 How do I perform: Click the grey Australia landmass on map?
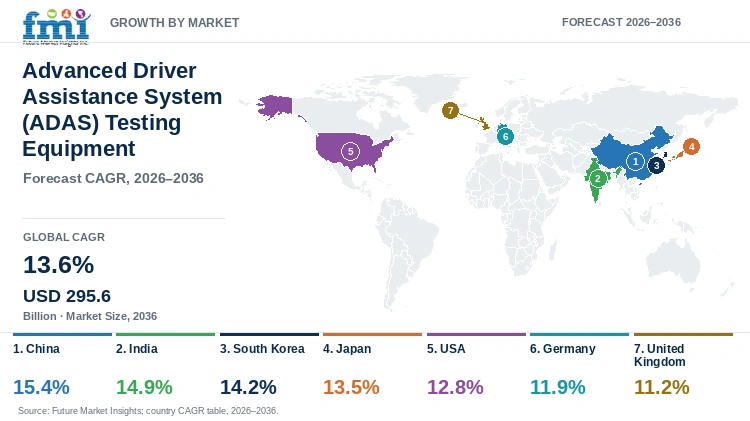[673, 262]
